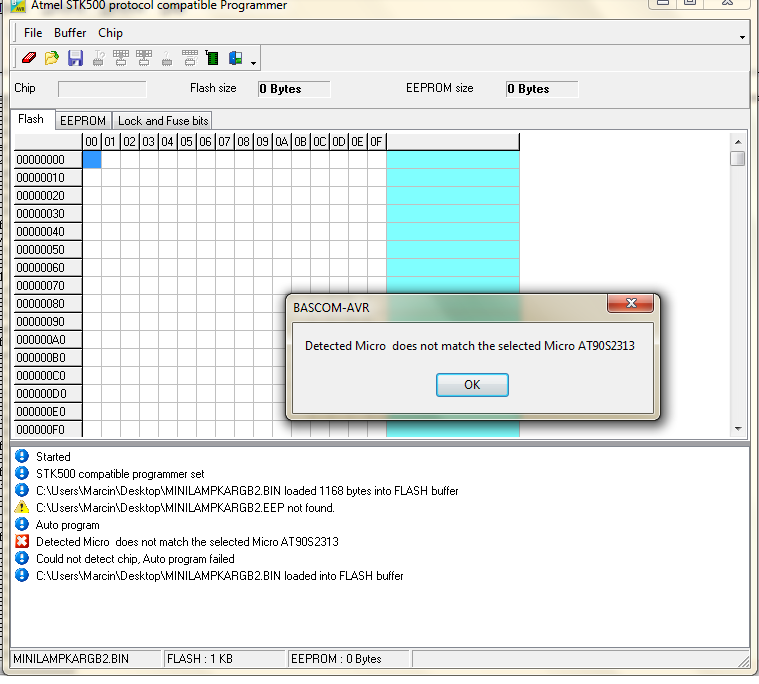Viewport: 759px width, 684px height.
Task: Select address row 00000040
Action: point(48,232)
